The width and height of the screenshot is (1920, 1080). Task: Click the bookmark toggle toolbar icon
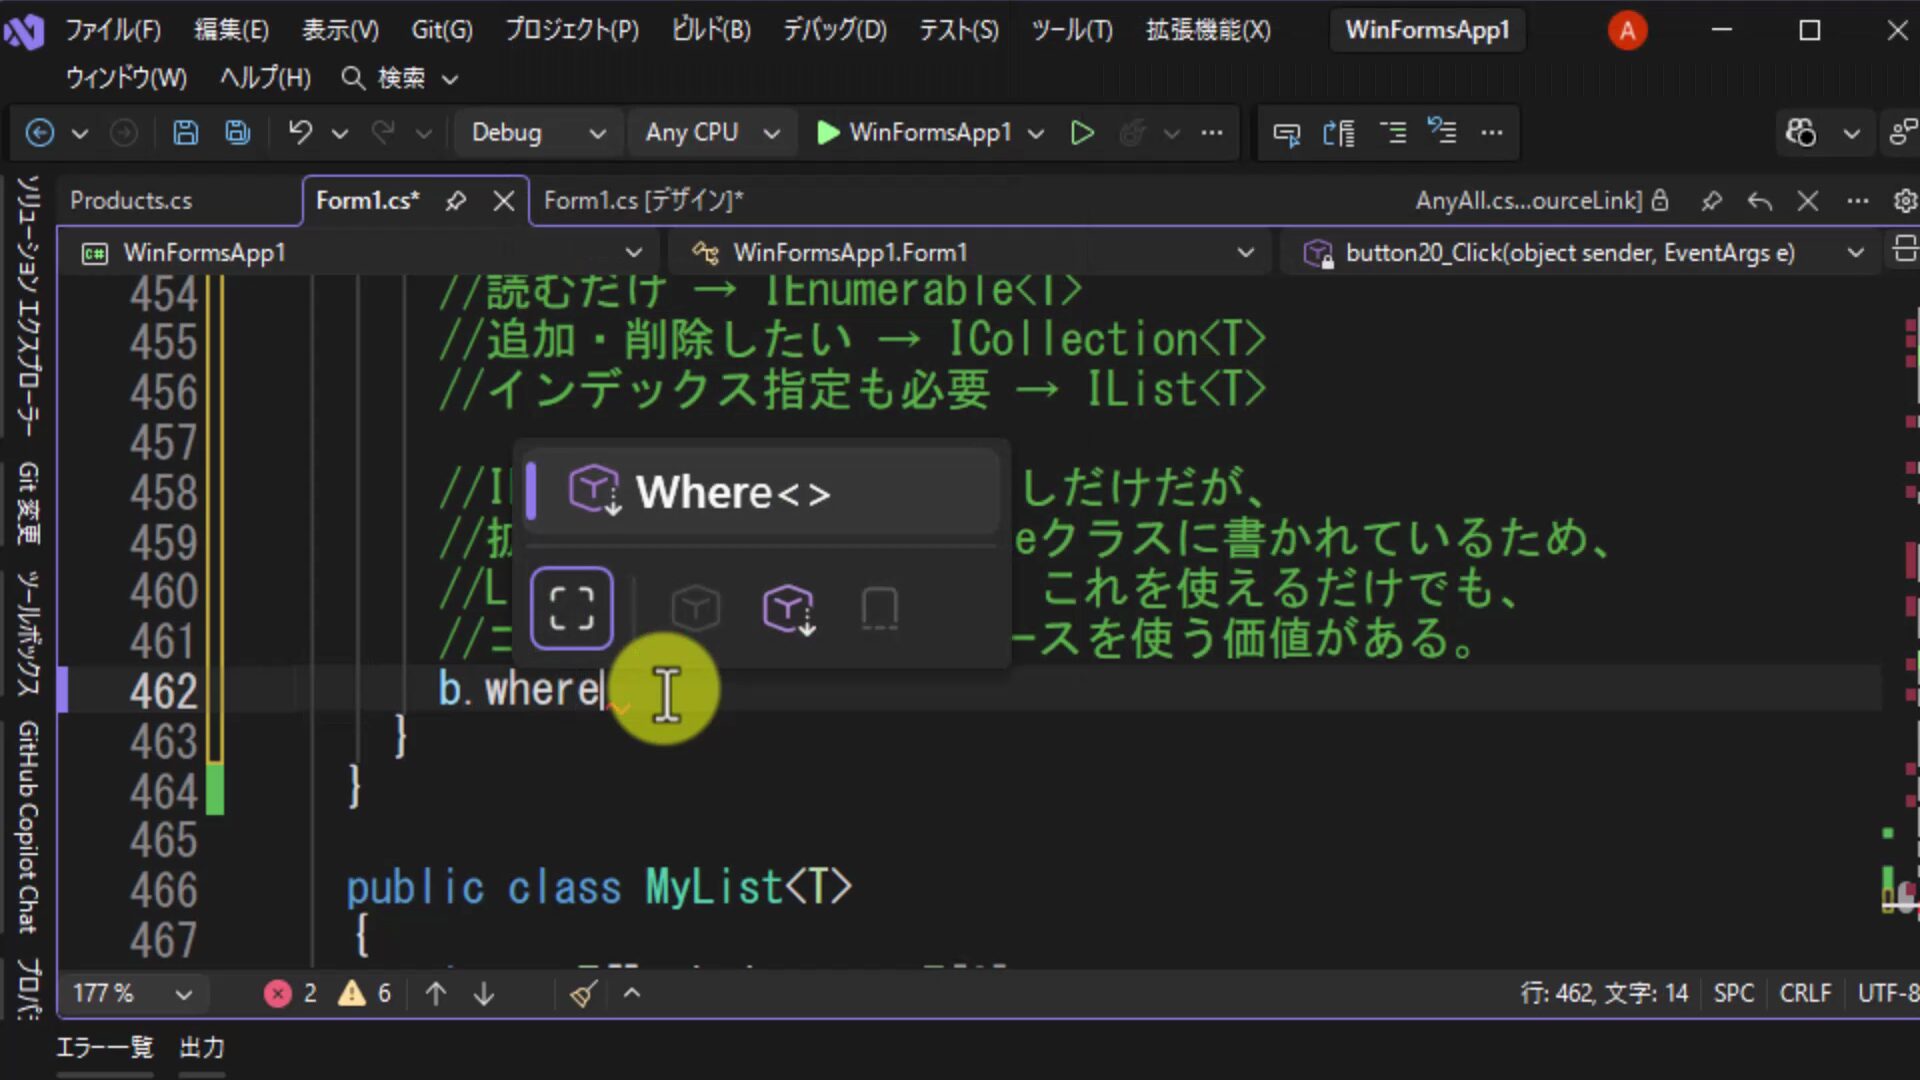pyautogui.click(x=1339, y=133)
